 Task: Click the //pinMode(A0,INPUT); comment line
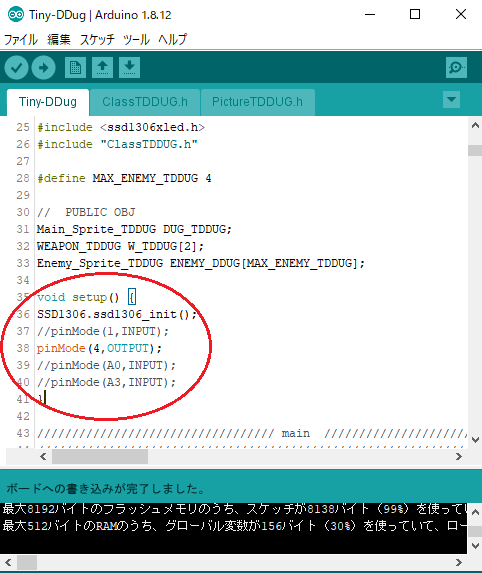point(106,365)
